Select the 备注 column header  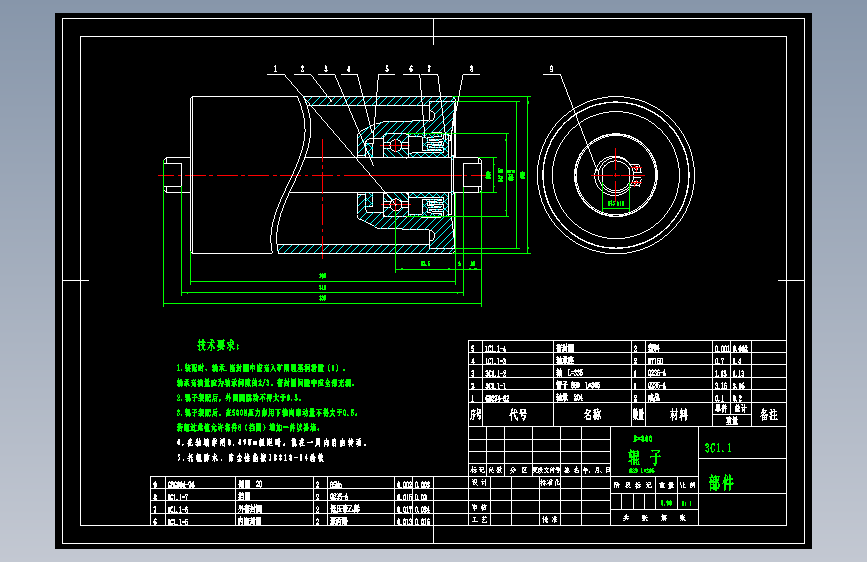point(769,415)
